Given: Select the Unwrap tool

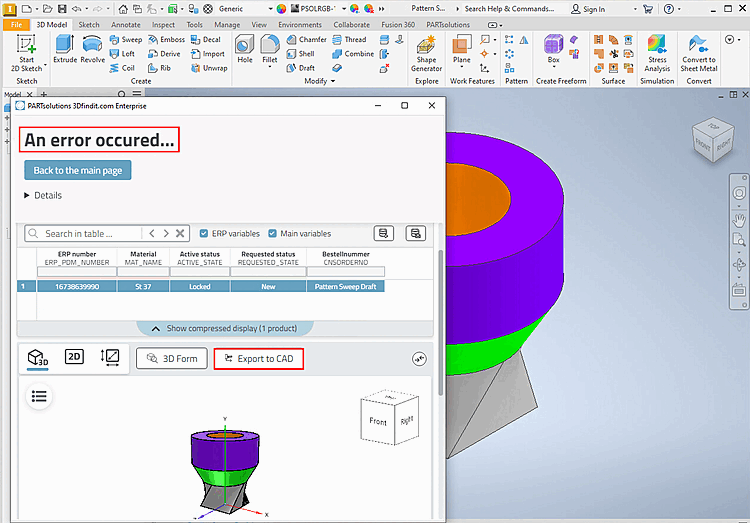Looking at the screenshot, I should [x=209, y=68].
